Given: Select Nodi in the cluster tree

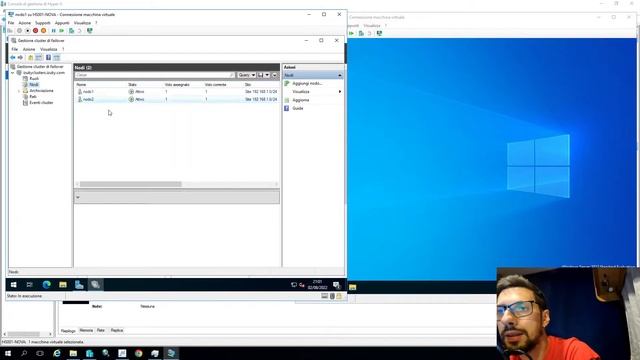Looking at the screenshot, I should click(x=34, y=84).
